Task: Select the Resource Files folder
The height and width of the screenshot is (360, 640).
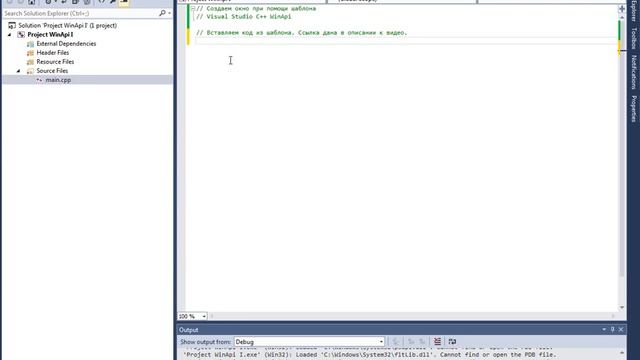Action: 55,62
